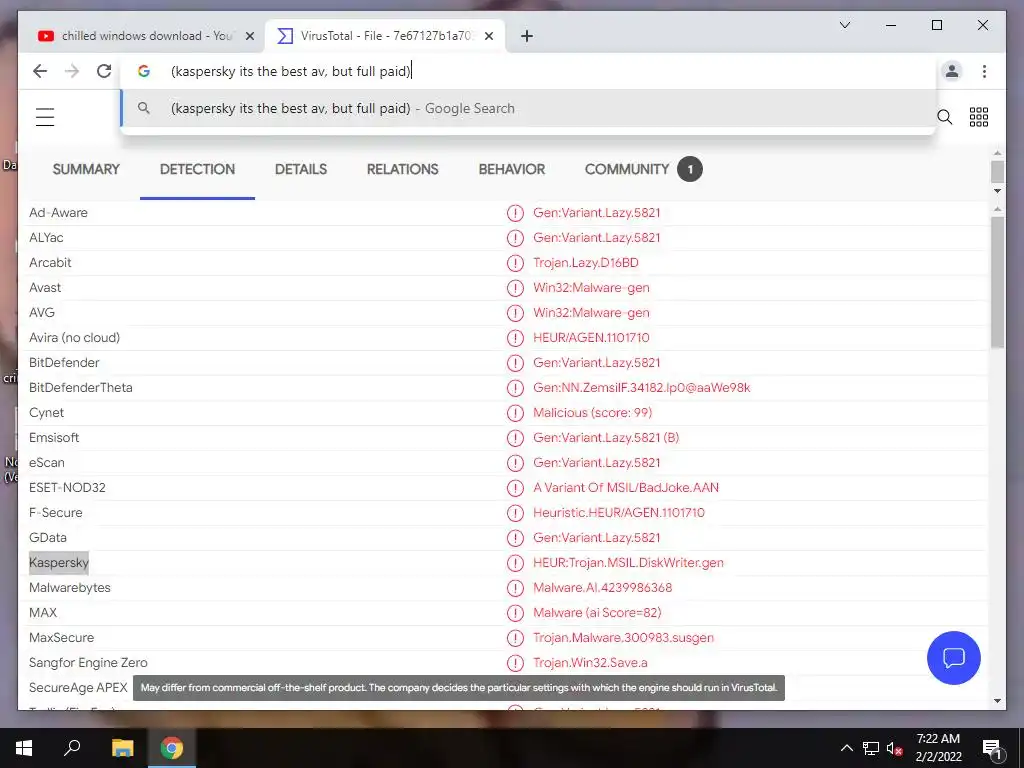Click the VirusTotal search magnifier icon
Screen dimensions: 1024x768
[x=944, y=117]
